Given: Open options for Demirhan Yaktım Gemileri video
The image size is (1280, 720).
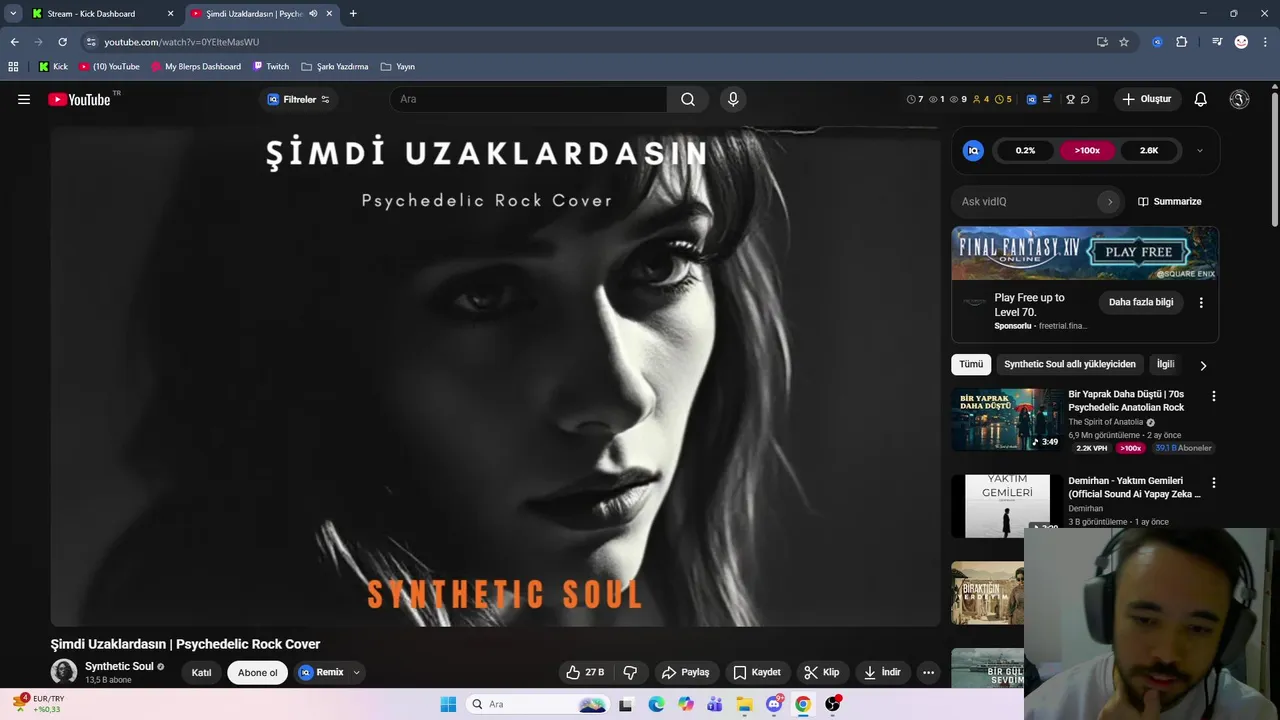Looking at the screenshot, I should pyautogui.click(x=1214, y=483).
